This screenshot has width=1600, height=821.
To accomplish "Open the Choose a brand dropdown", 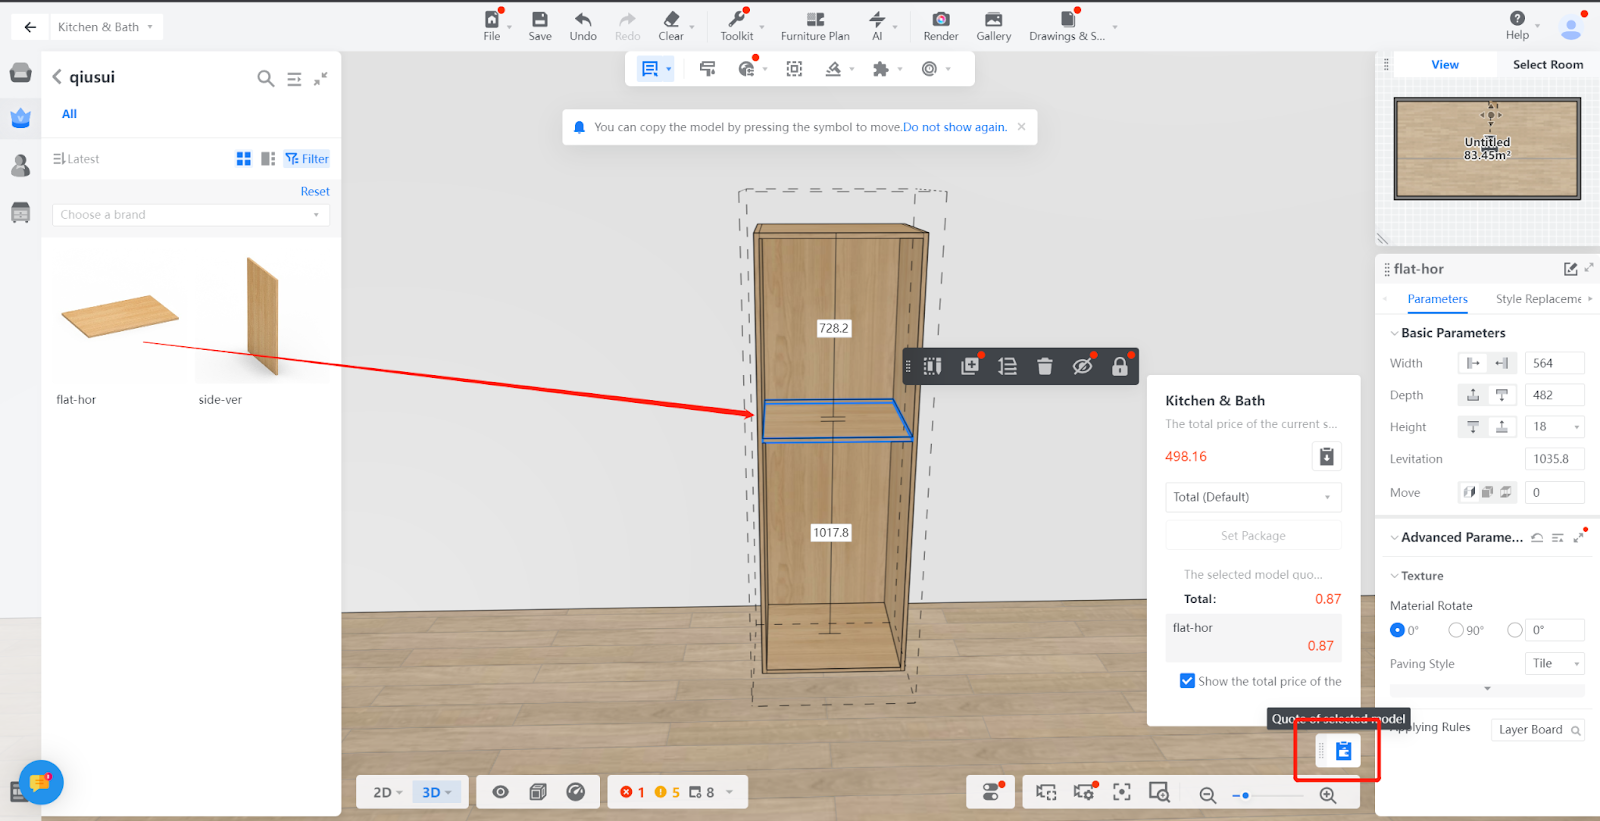I will [190, 215].
